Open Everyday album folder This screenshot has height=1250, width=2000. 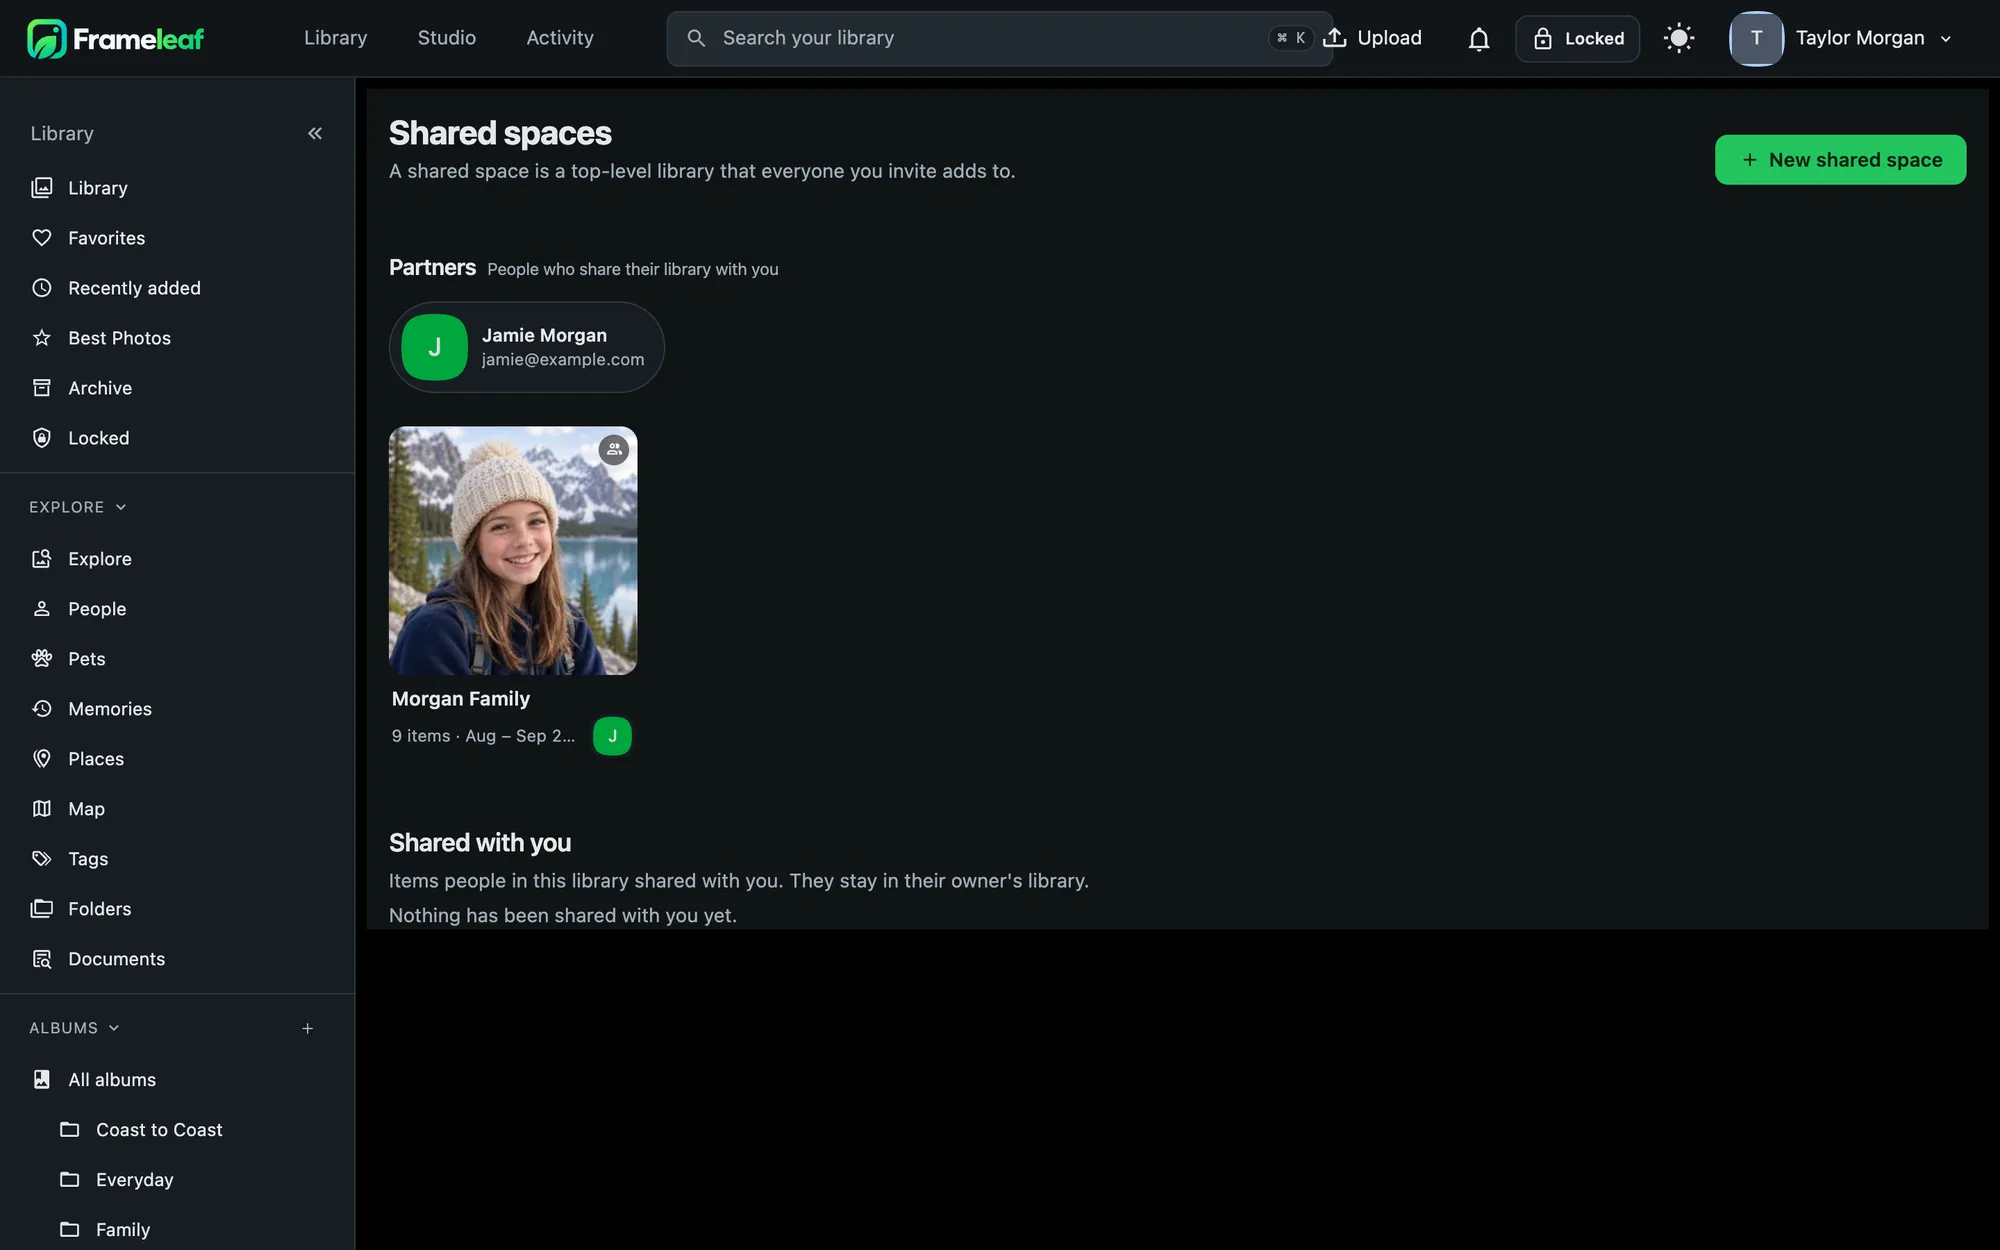tap(191, 1180)
